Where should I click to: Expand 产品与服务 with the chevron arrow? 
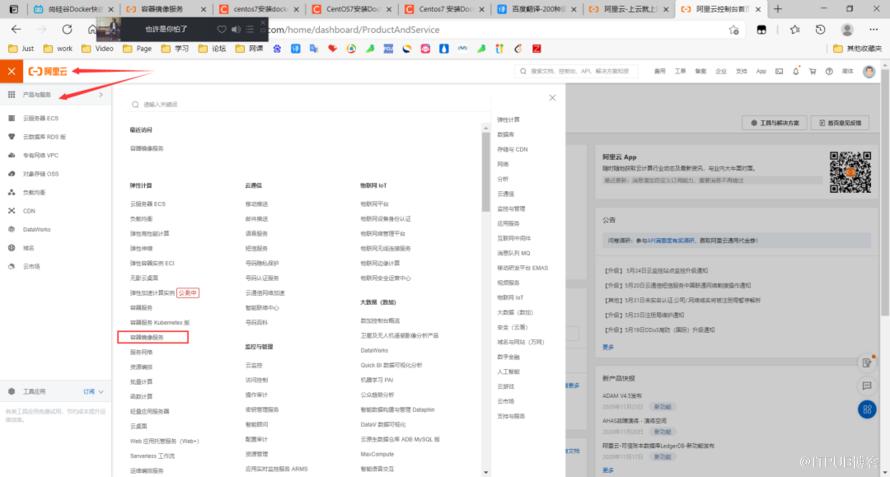tap(101, 95)
